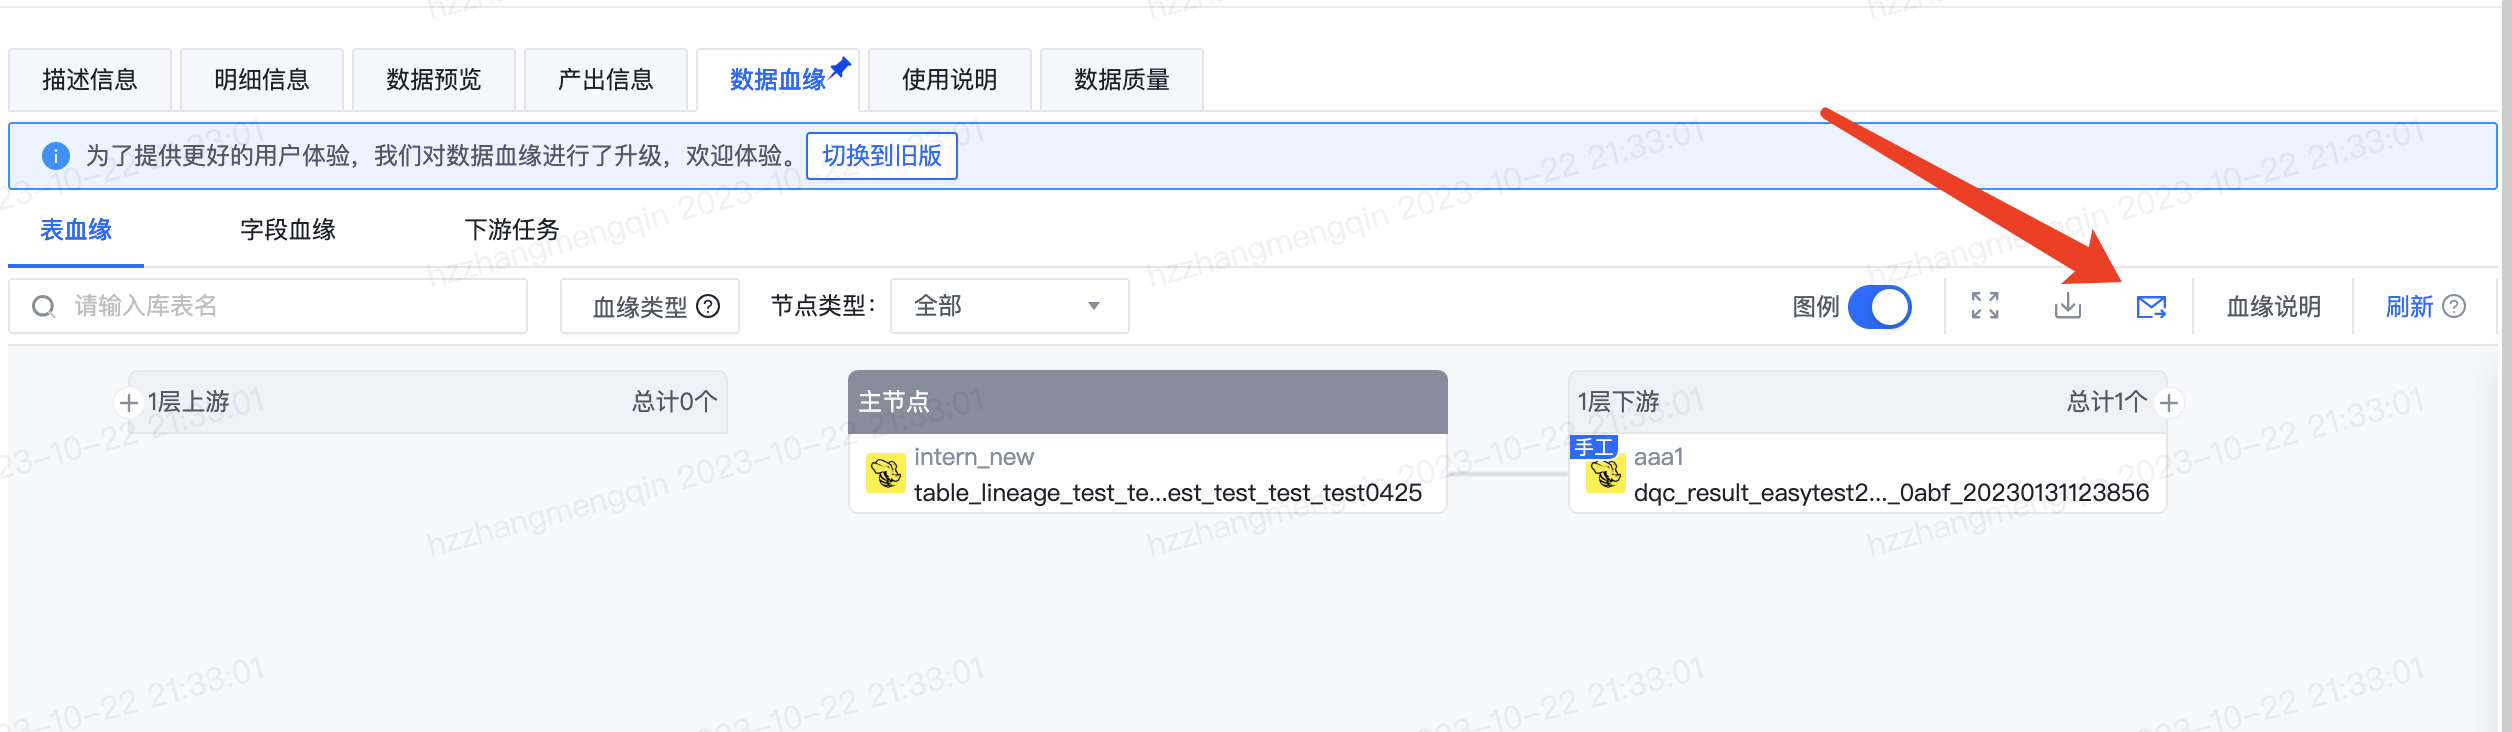Viewport: 2512px width, 732px height.
Task: Click the download lineage icon
Action: (2068, 306)
